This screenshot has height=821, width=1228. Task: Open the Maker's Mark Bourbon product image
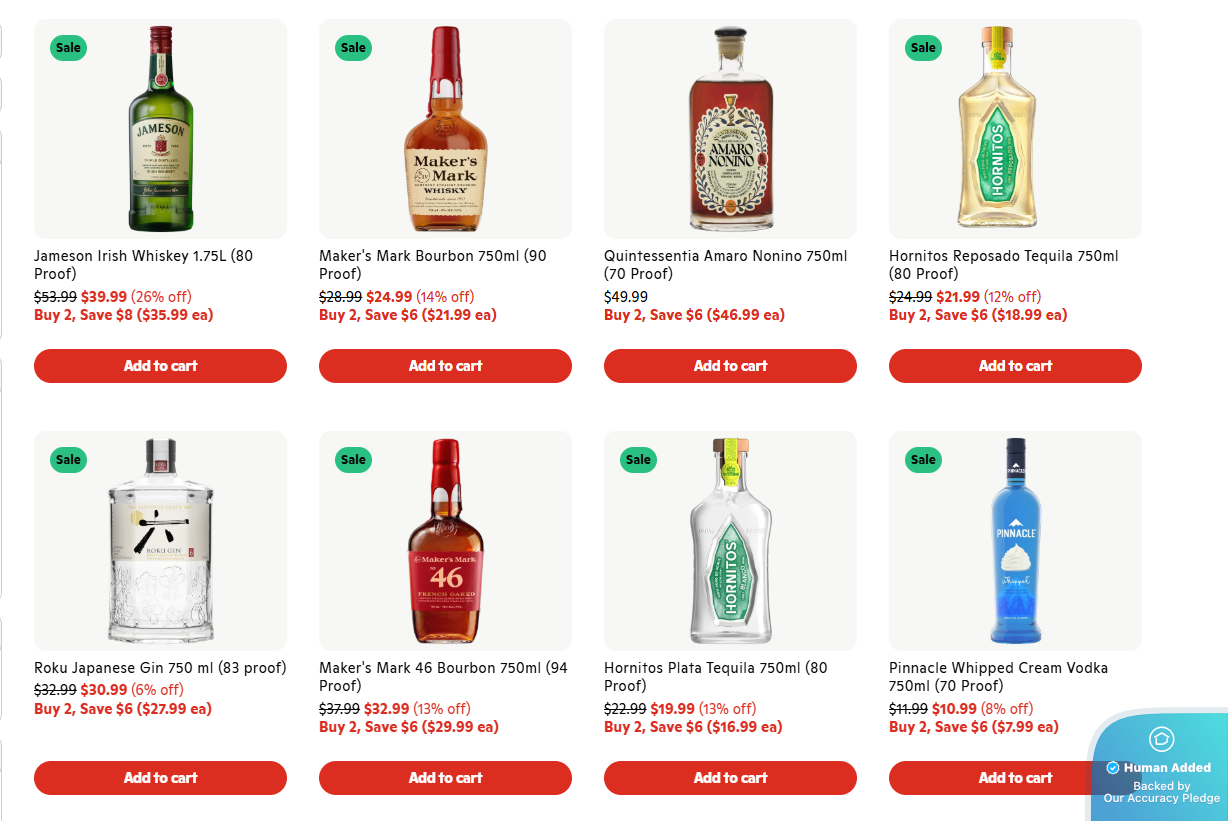pos(445,130)
